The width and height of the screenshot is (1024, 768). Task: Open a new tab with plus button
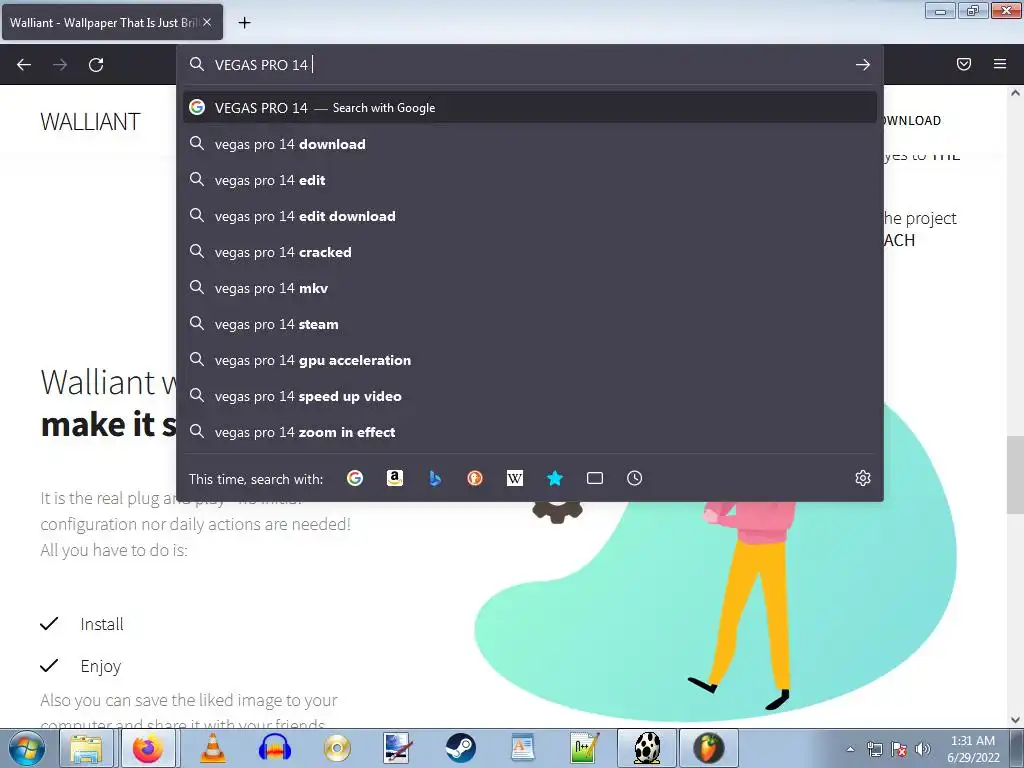point(244,23)
